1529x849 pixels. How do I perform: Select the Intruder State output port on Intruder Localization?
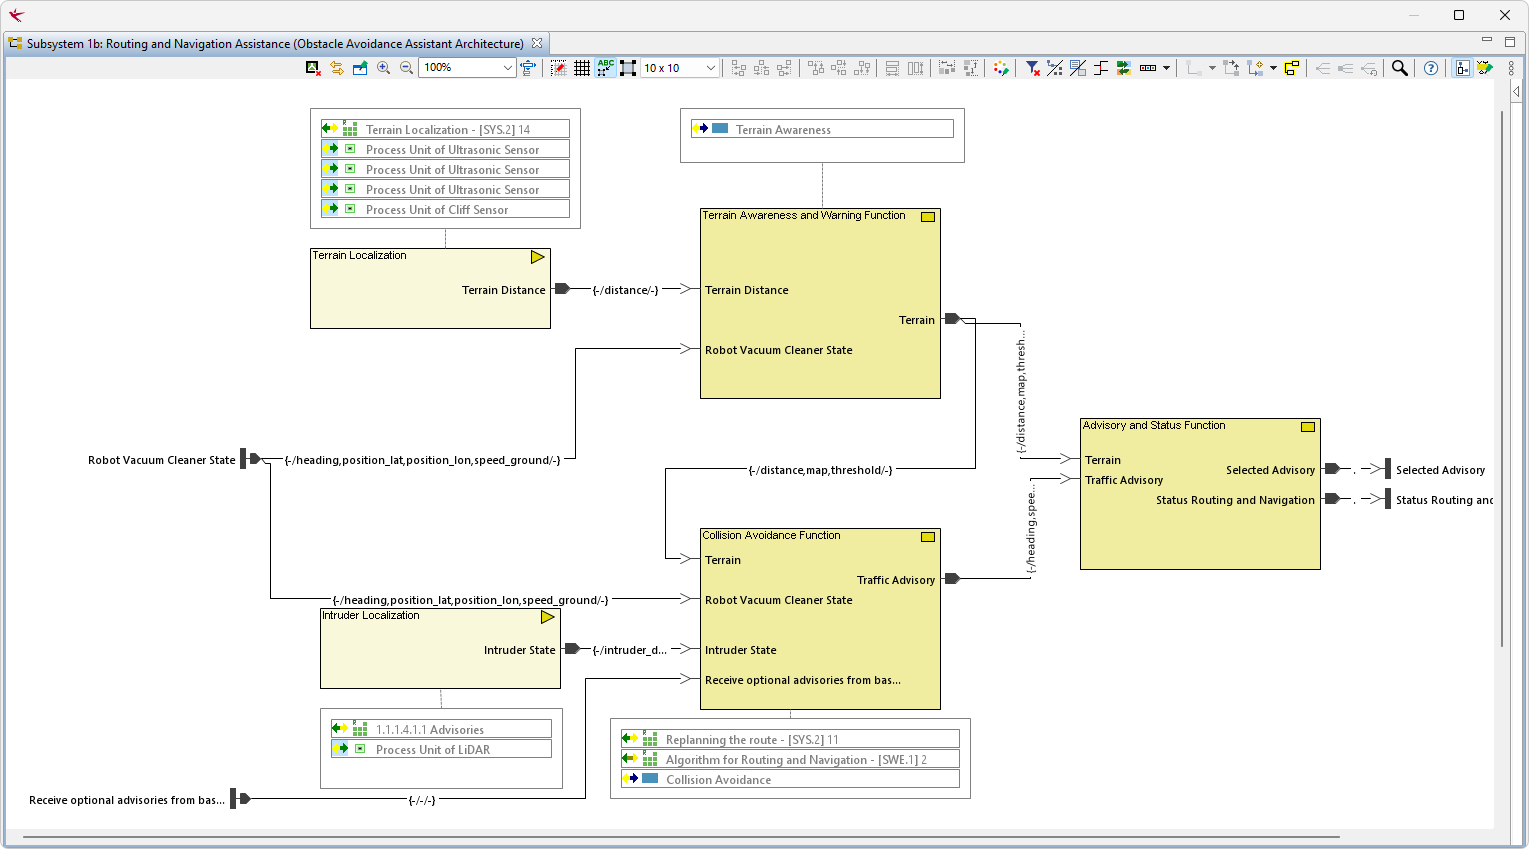(572, 649)
